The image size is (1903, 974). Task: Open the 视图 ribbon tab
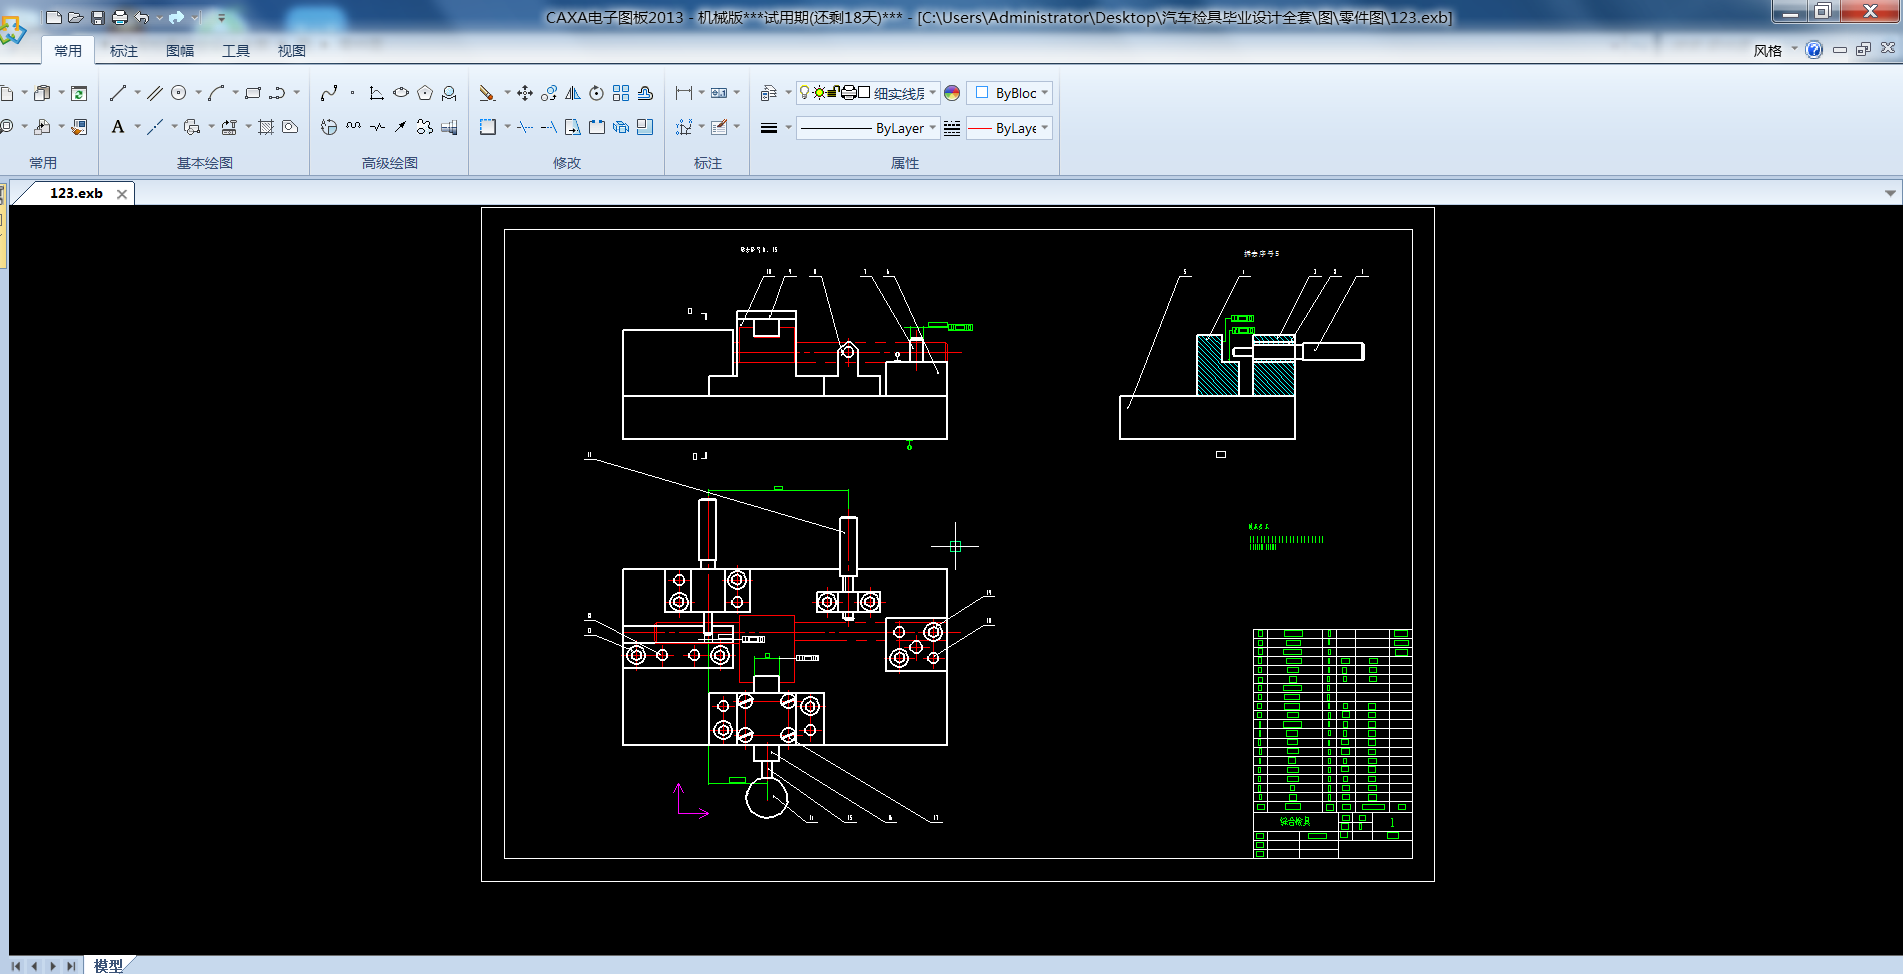[x=291, y=51]
